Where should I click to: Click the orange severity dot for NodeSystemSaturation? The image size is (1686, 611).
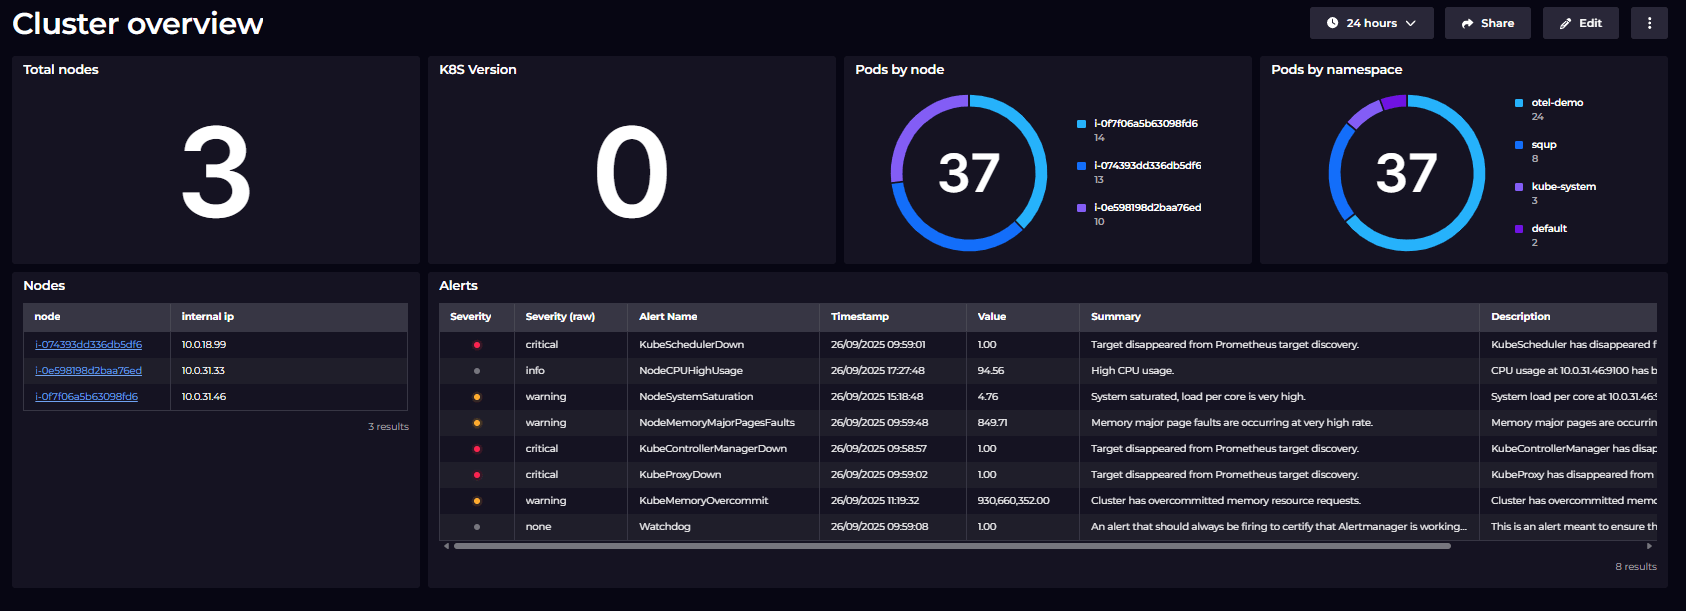pyautogui.click(x=477, y=397)
